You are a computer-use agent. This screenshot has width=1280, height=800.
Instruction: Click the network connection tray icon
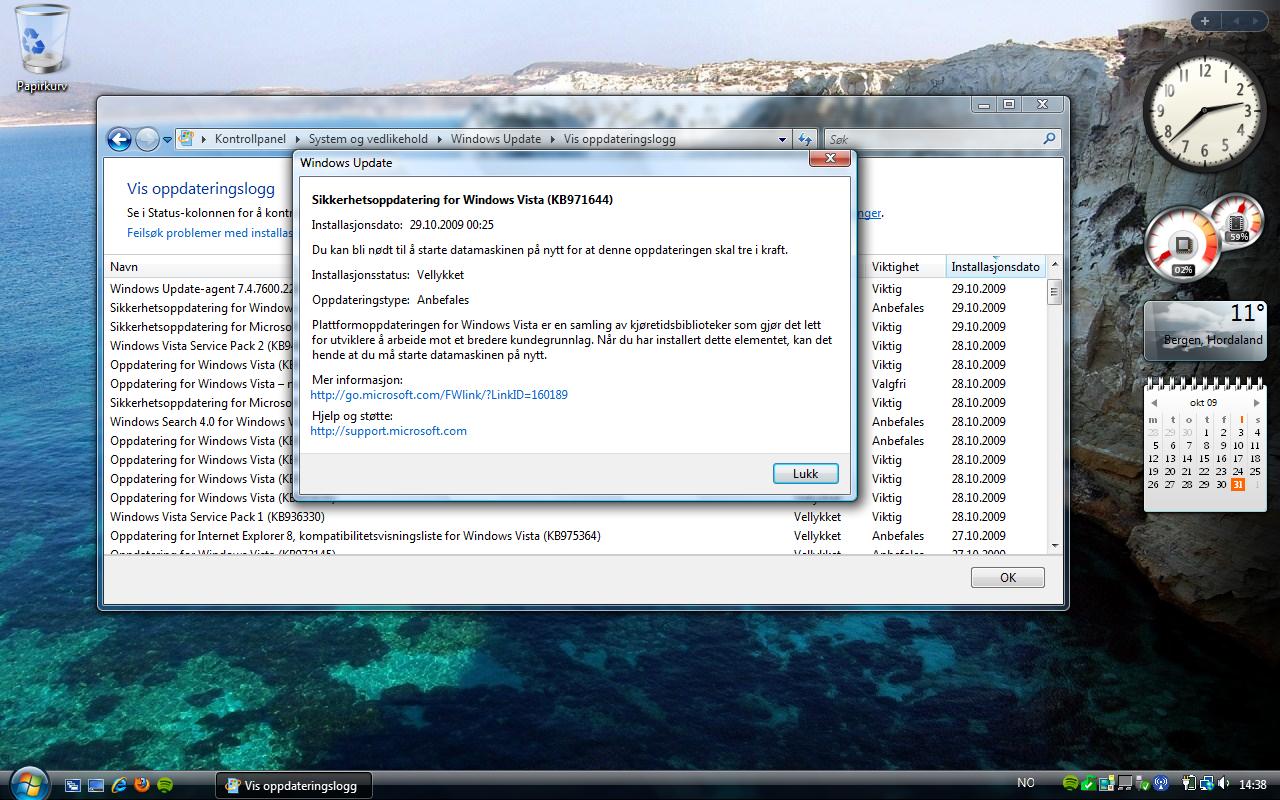pos(1208,784)
